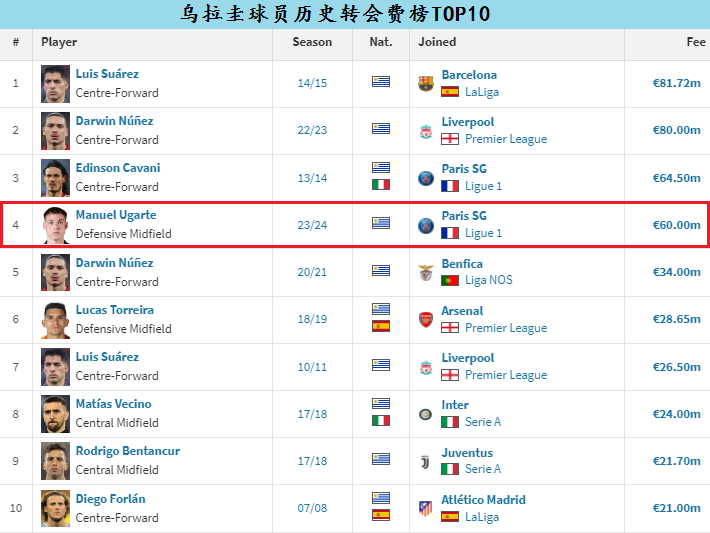This screenshot has height=533, width=710.
Task: Click Paris SG crest in Cavani row
Action: pyautogui.click(x=426, y=178)
